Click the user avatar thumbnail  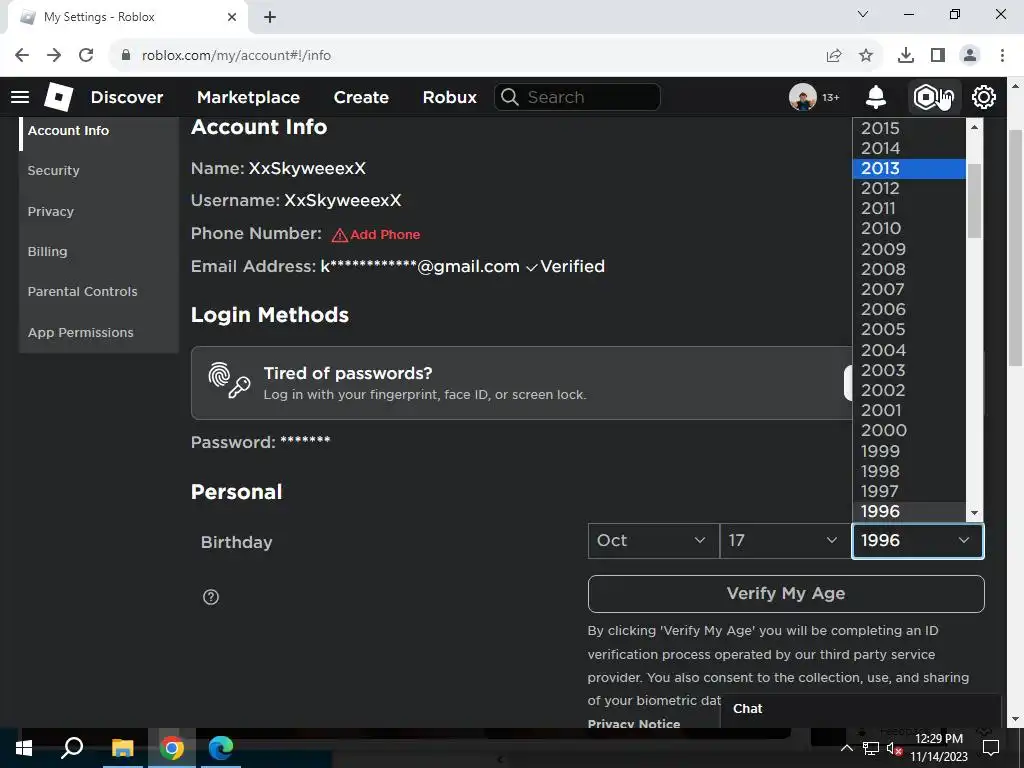click(x=803, y=97)
